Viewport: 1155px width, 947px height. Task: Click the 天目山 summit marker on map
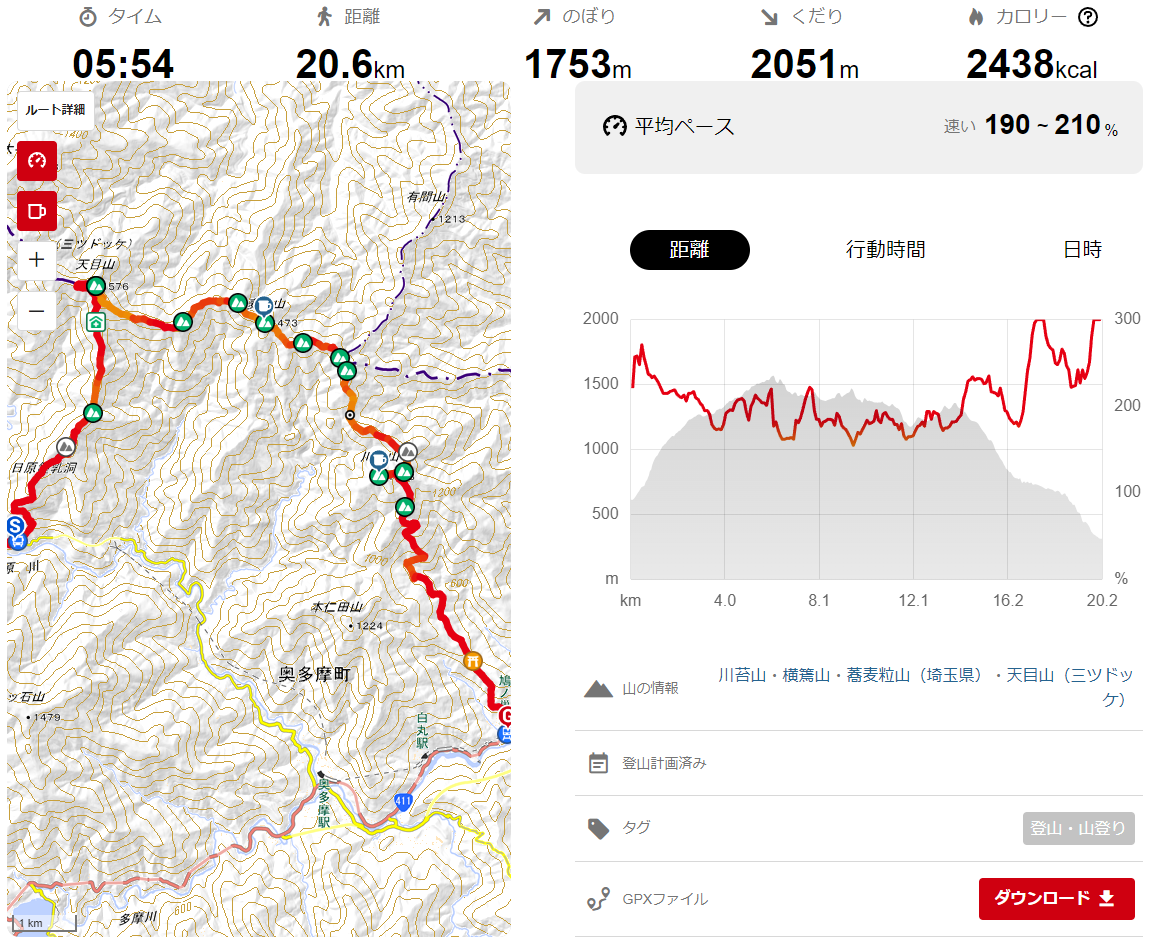pos(96,285)
